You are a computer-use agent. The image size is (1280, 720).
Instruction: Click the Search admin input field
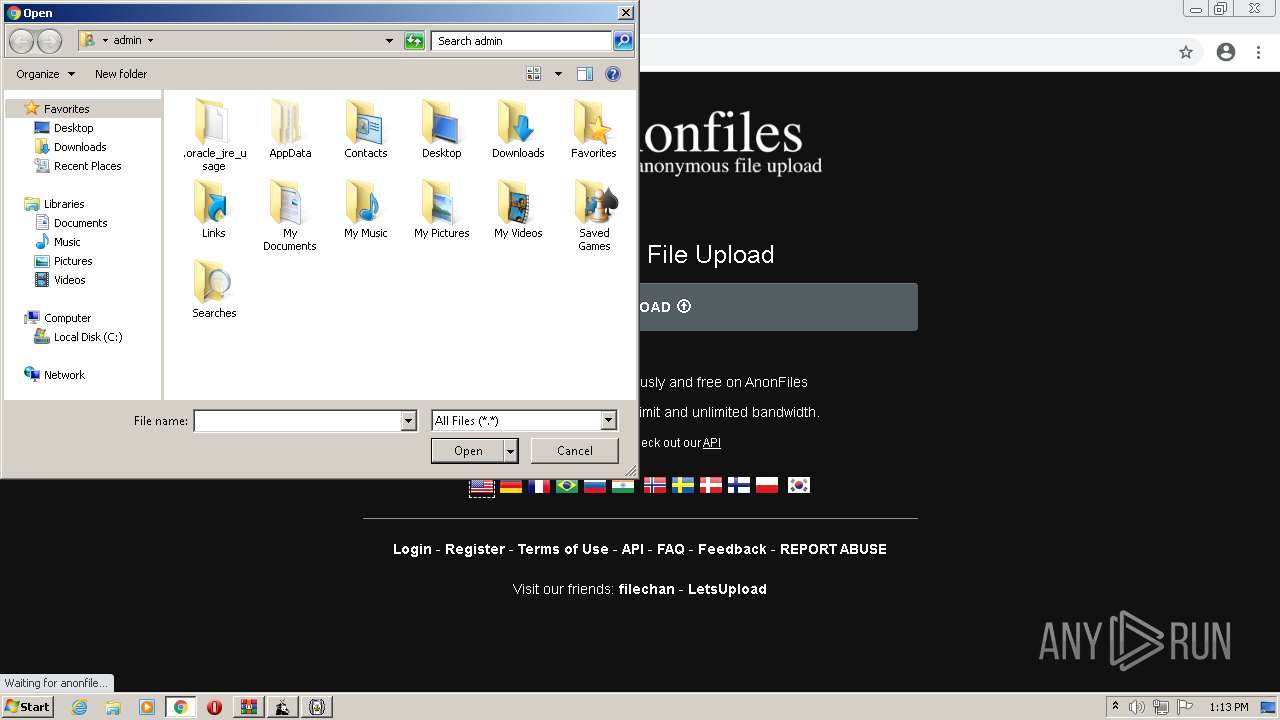(522, 41)
